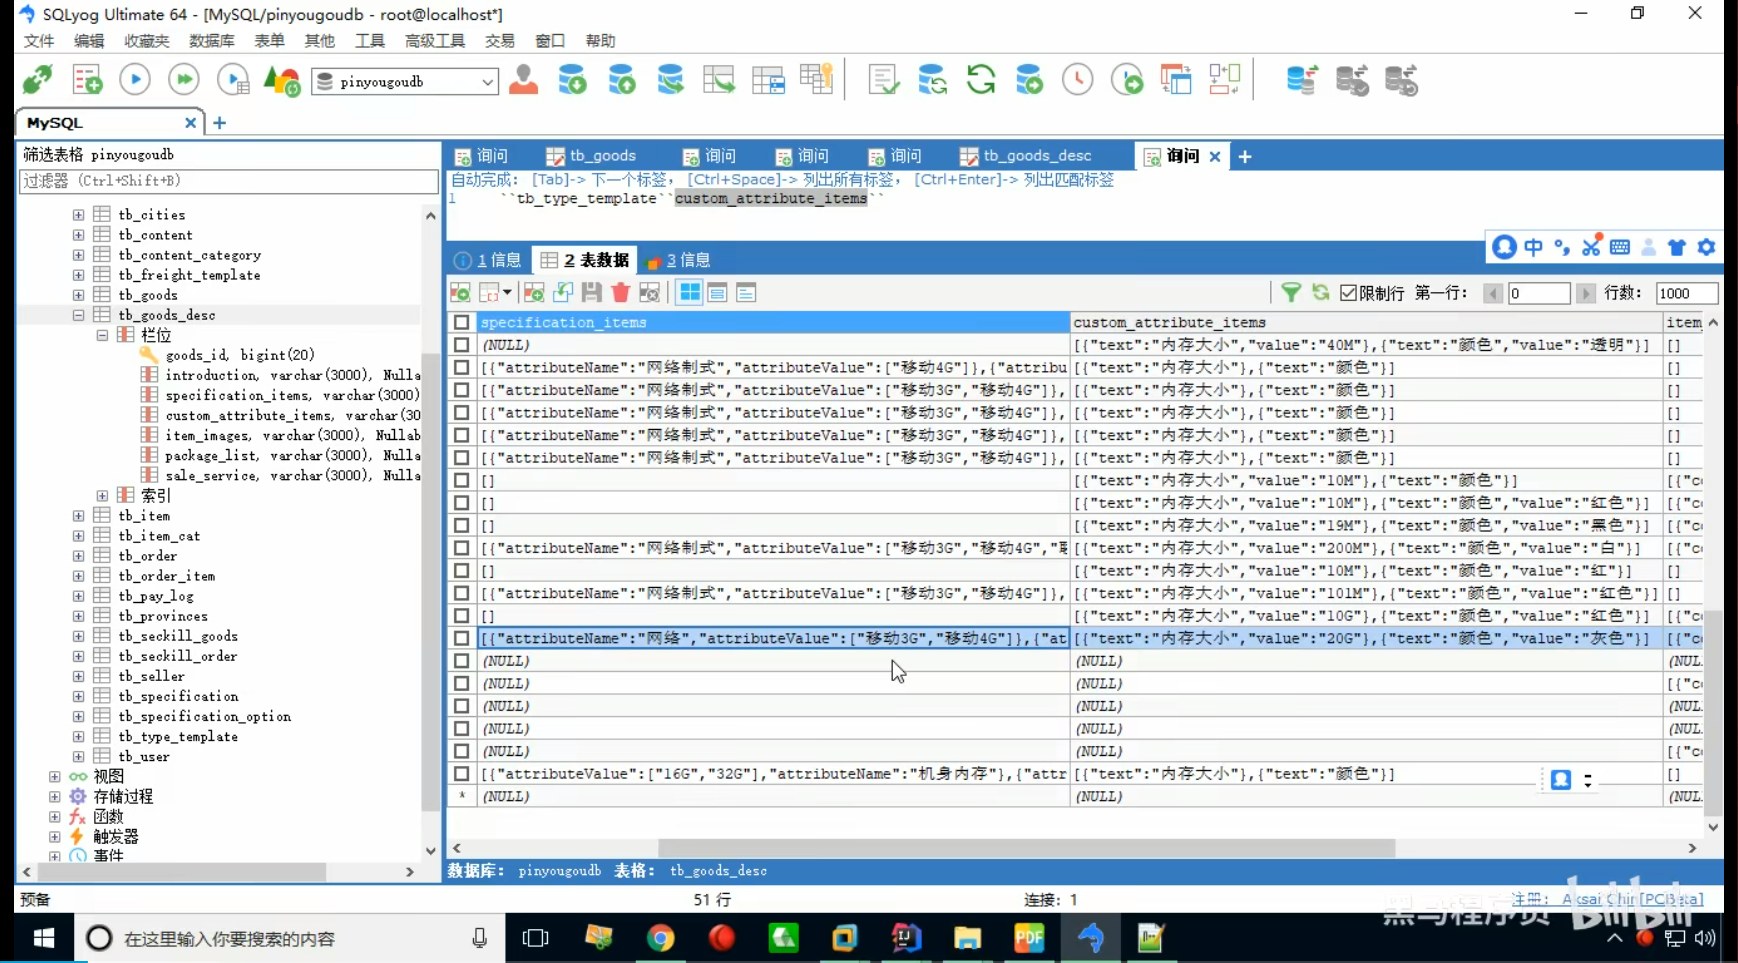The width and height of the screenshot is (1738, 963).
Task: Collapse the 栏位 columns node
Action: click(102, 335)
